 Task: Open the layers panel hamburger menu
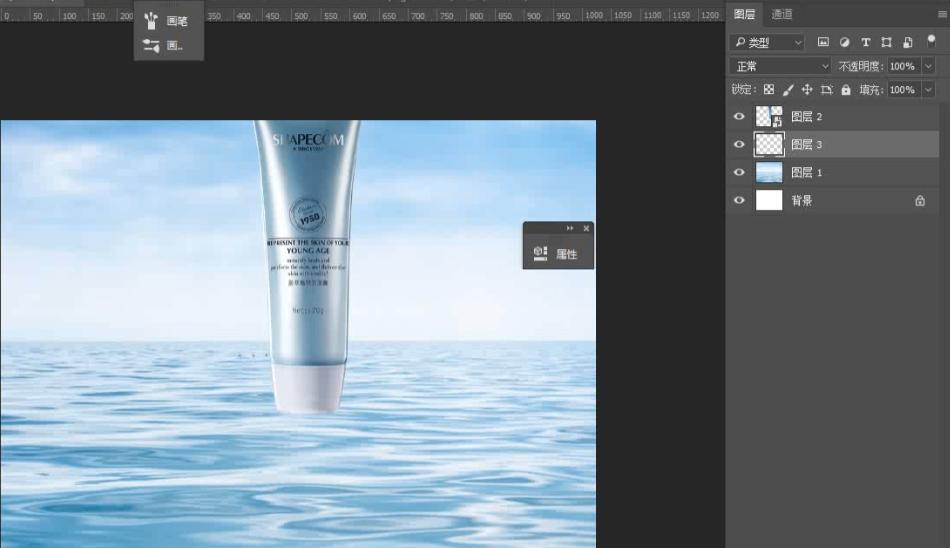click(x=941, y=14)
